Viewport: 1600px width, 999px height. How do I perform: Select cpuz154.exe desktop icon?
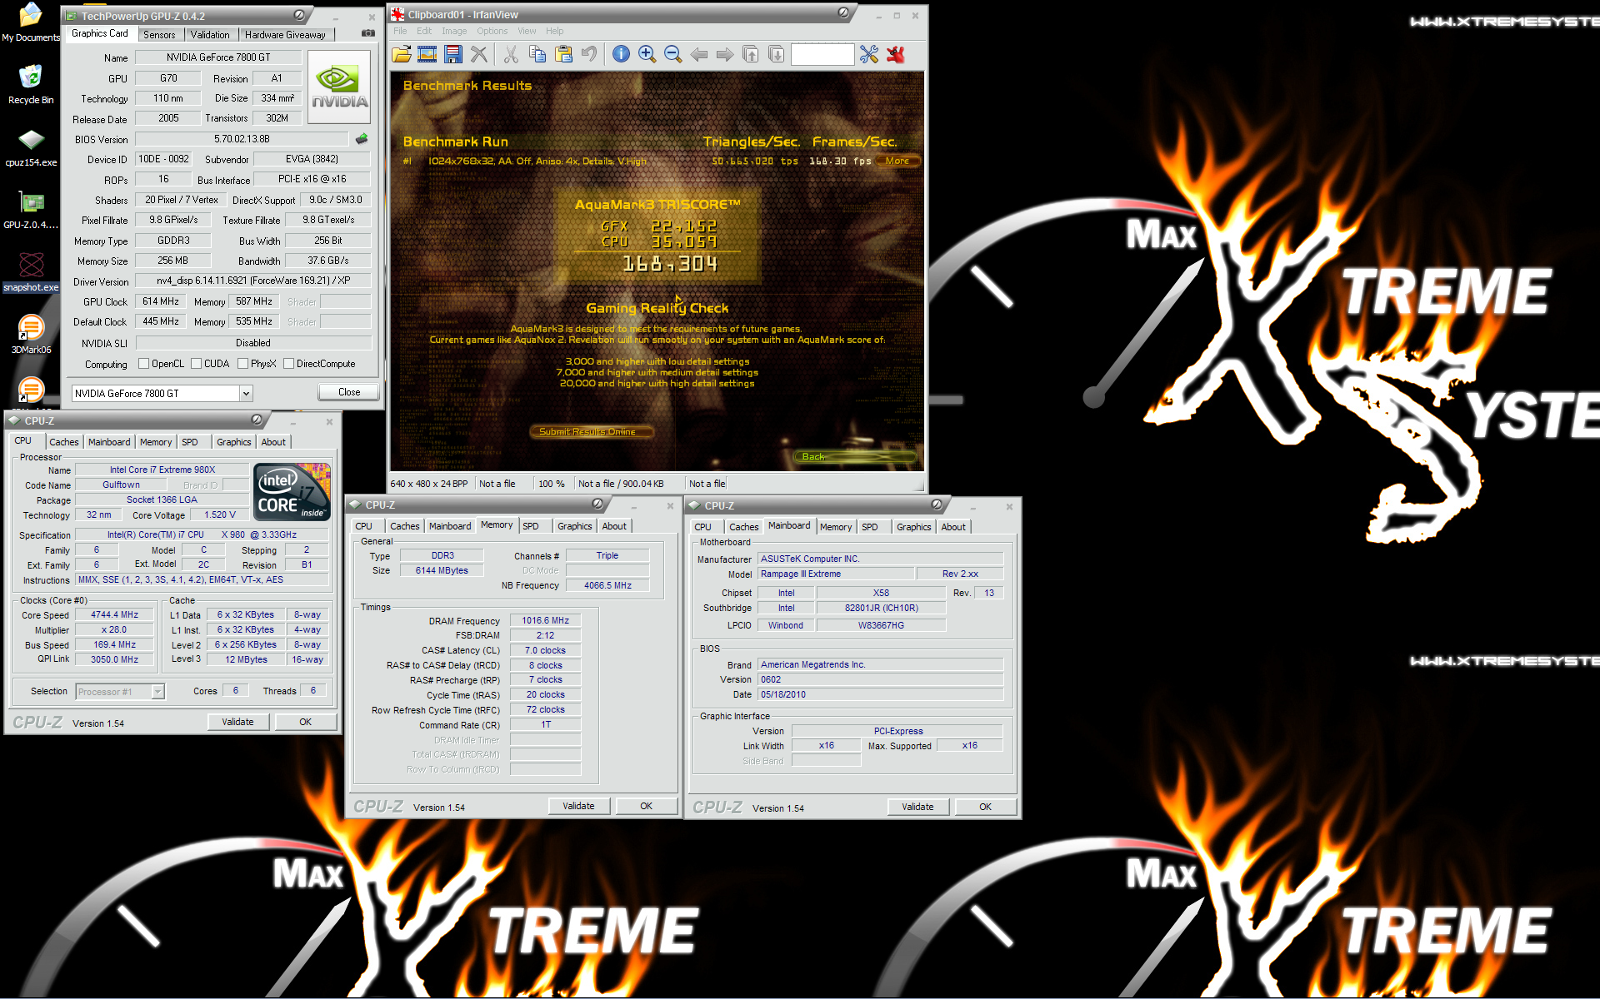(x=31, y=147)
